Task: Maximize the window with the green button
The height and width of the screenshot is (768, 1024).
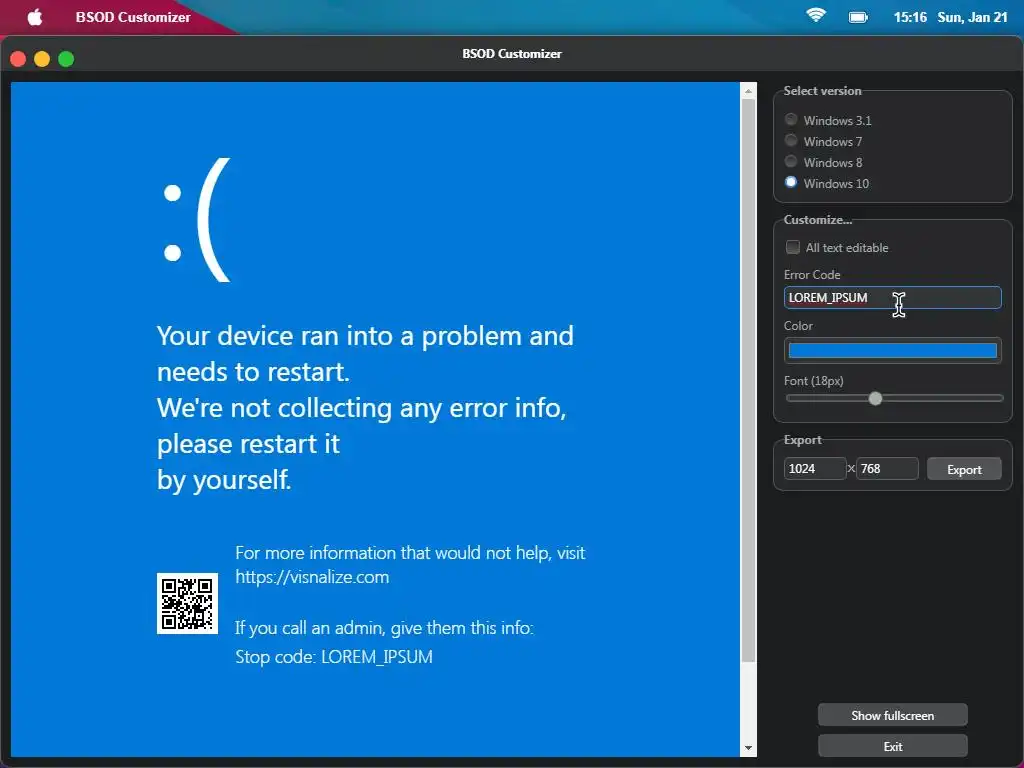Action: click(66, 59)
